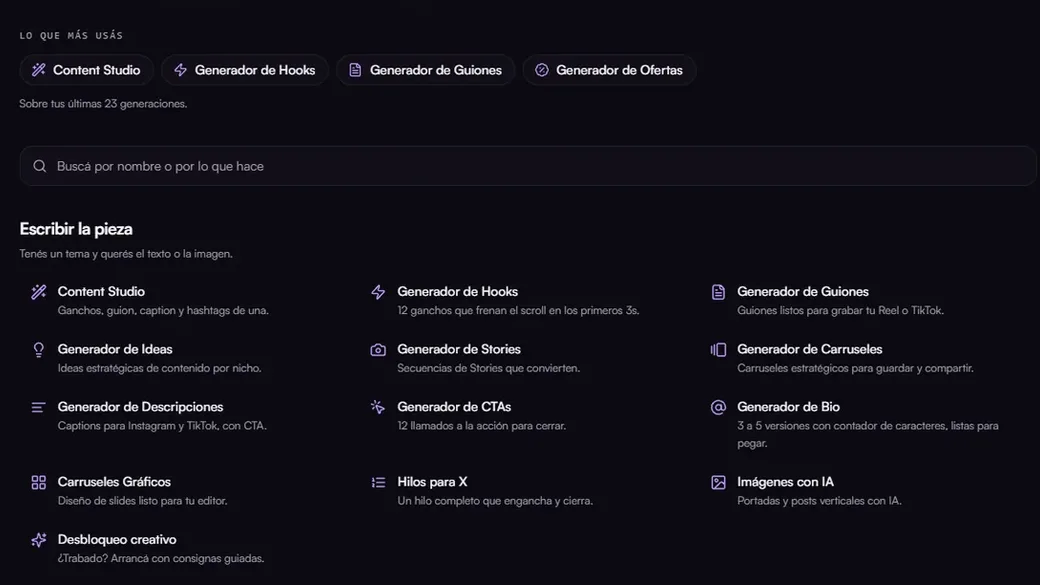Click the carousel icon beside Generador de Carruseles
Viewport: 1040px width, 585px height.
tap(718, 350)
